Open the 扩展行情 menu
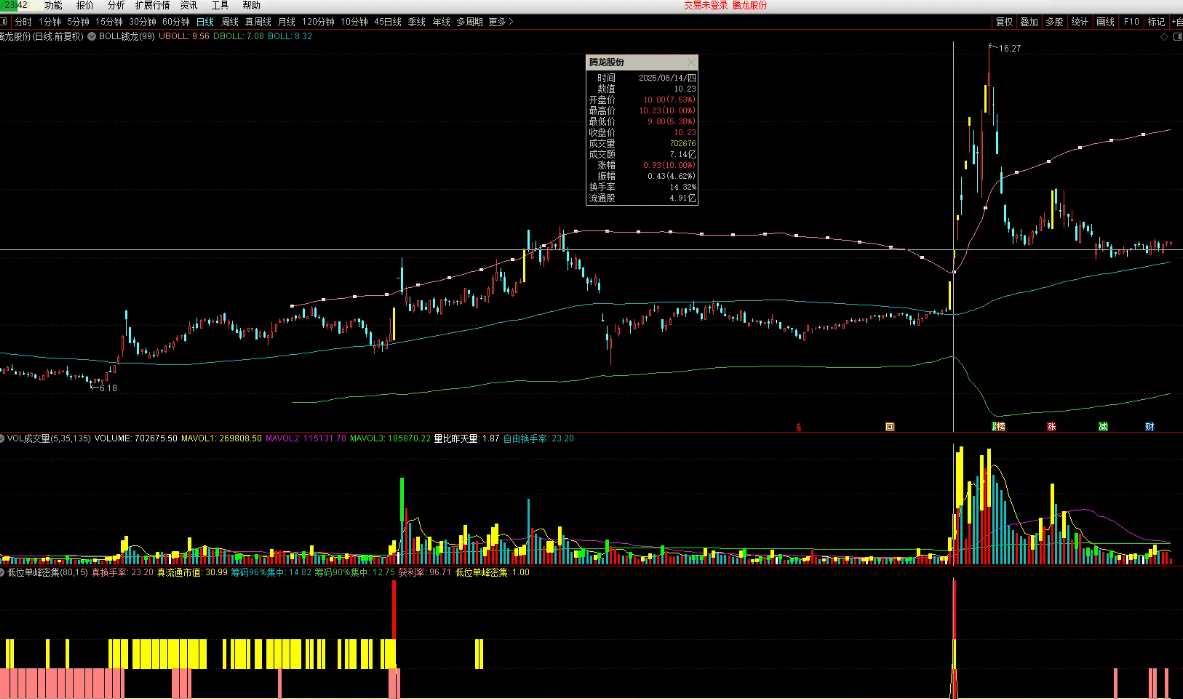This screenshot has height=699, width=1183. (x=152, y=5)
